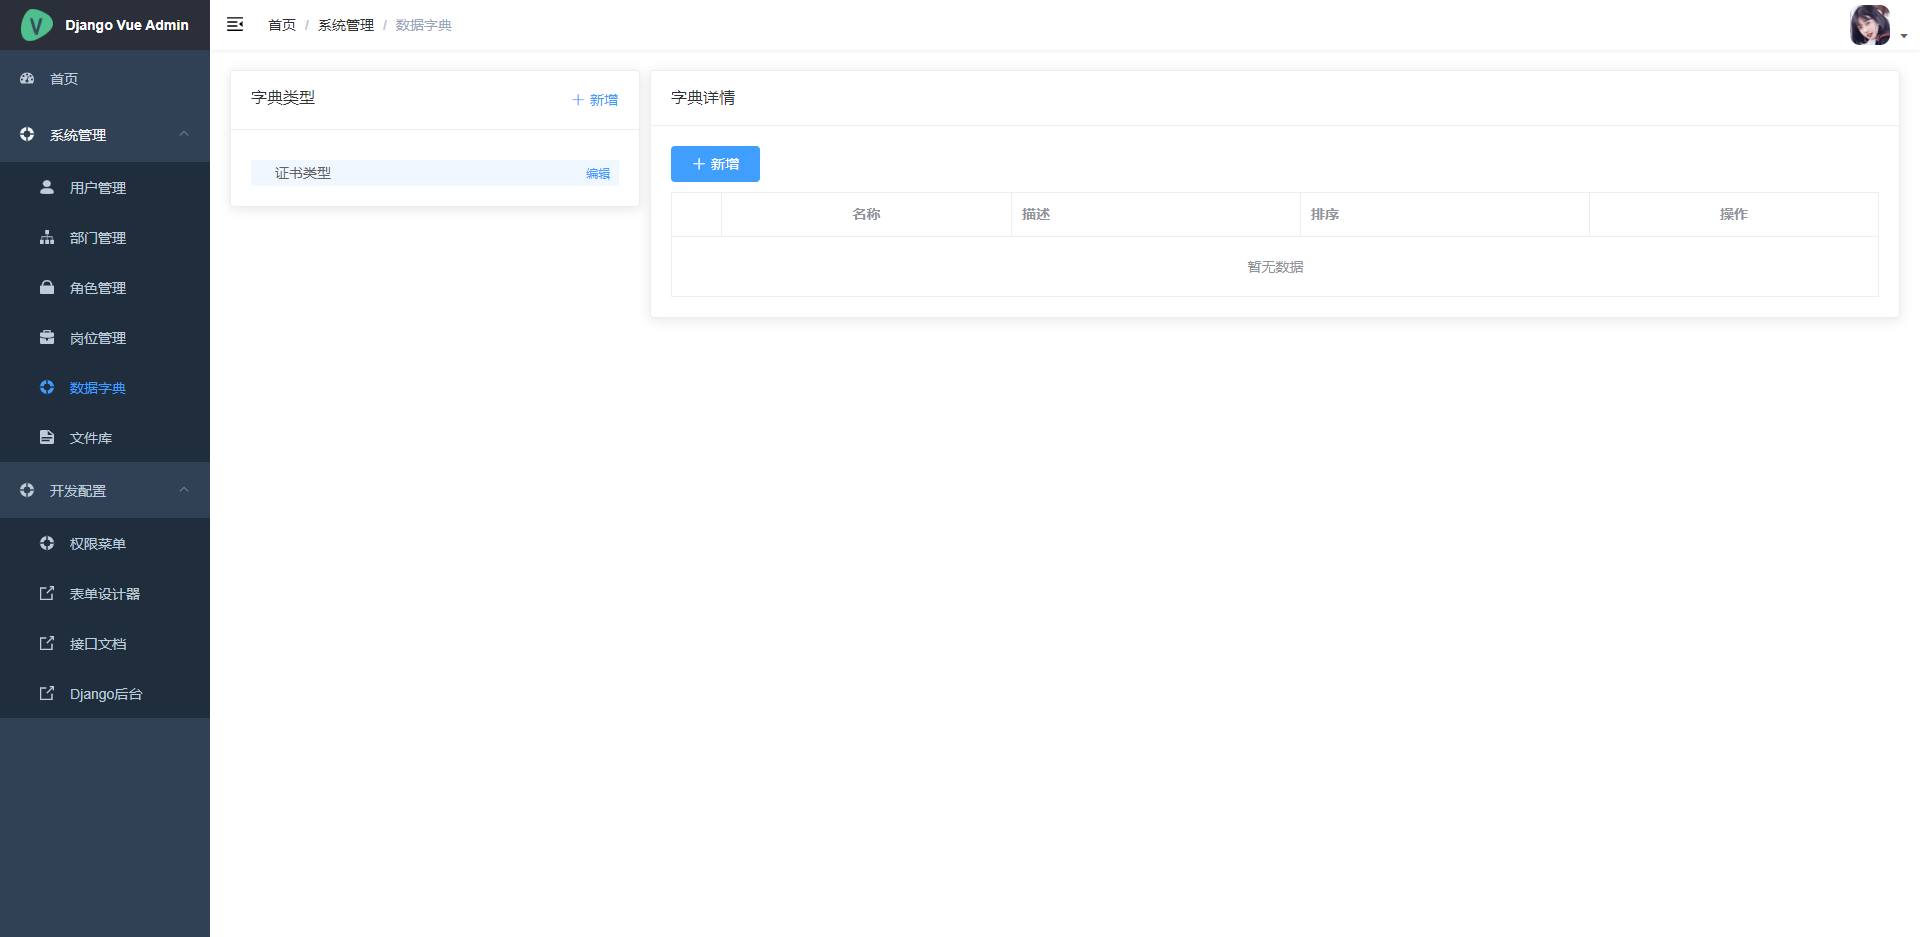Toggle the sidebar collapse hamburger icon
Image resolution: width=1920 pixels, height=937 pixels.
tap(235, 25)
